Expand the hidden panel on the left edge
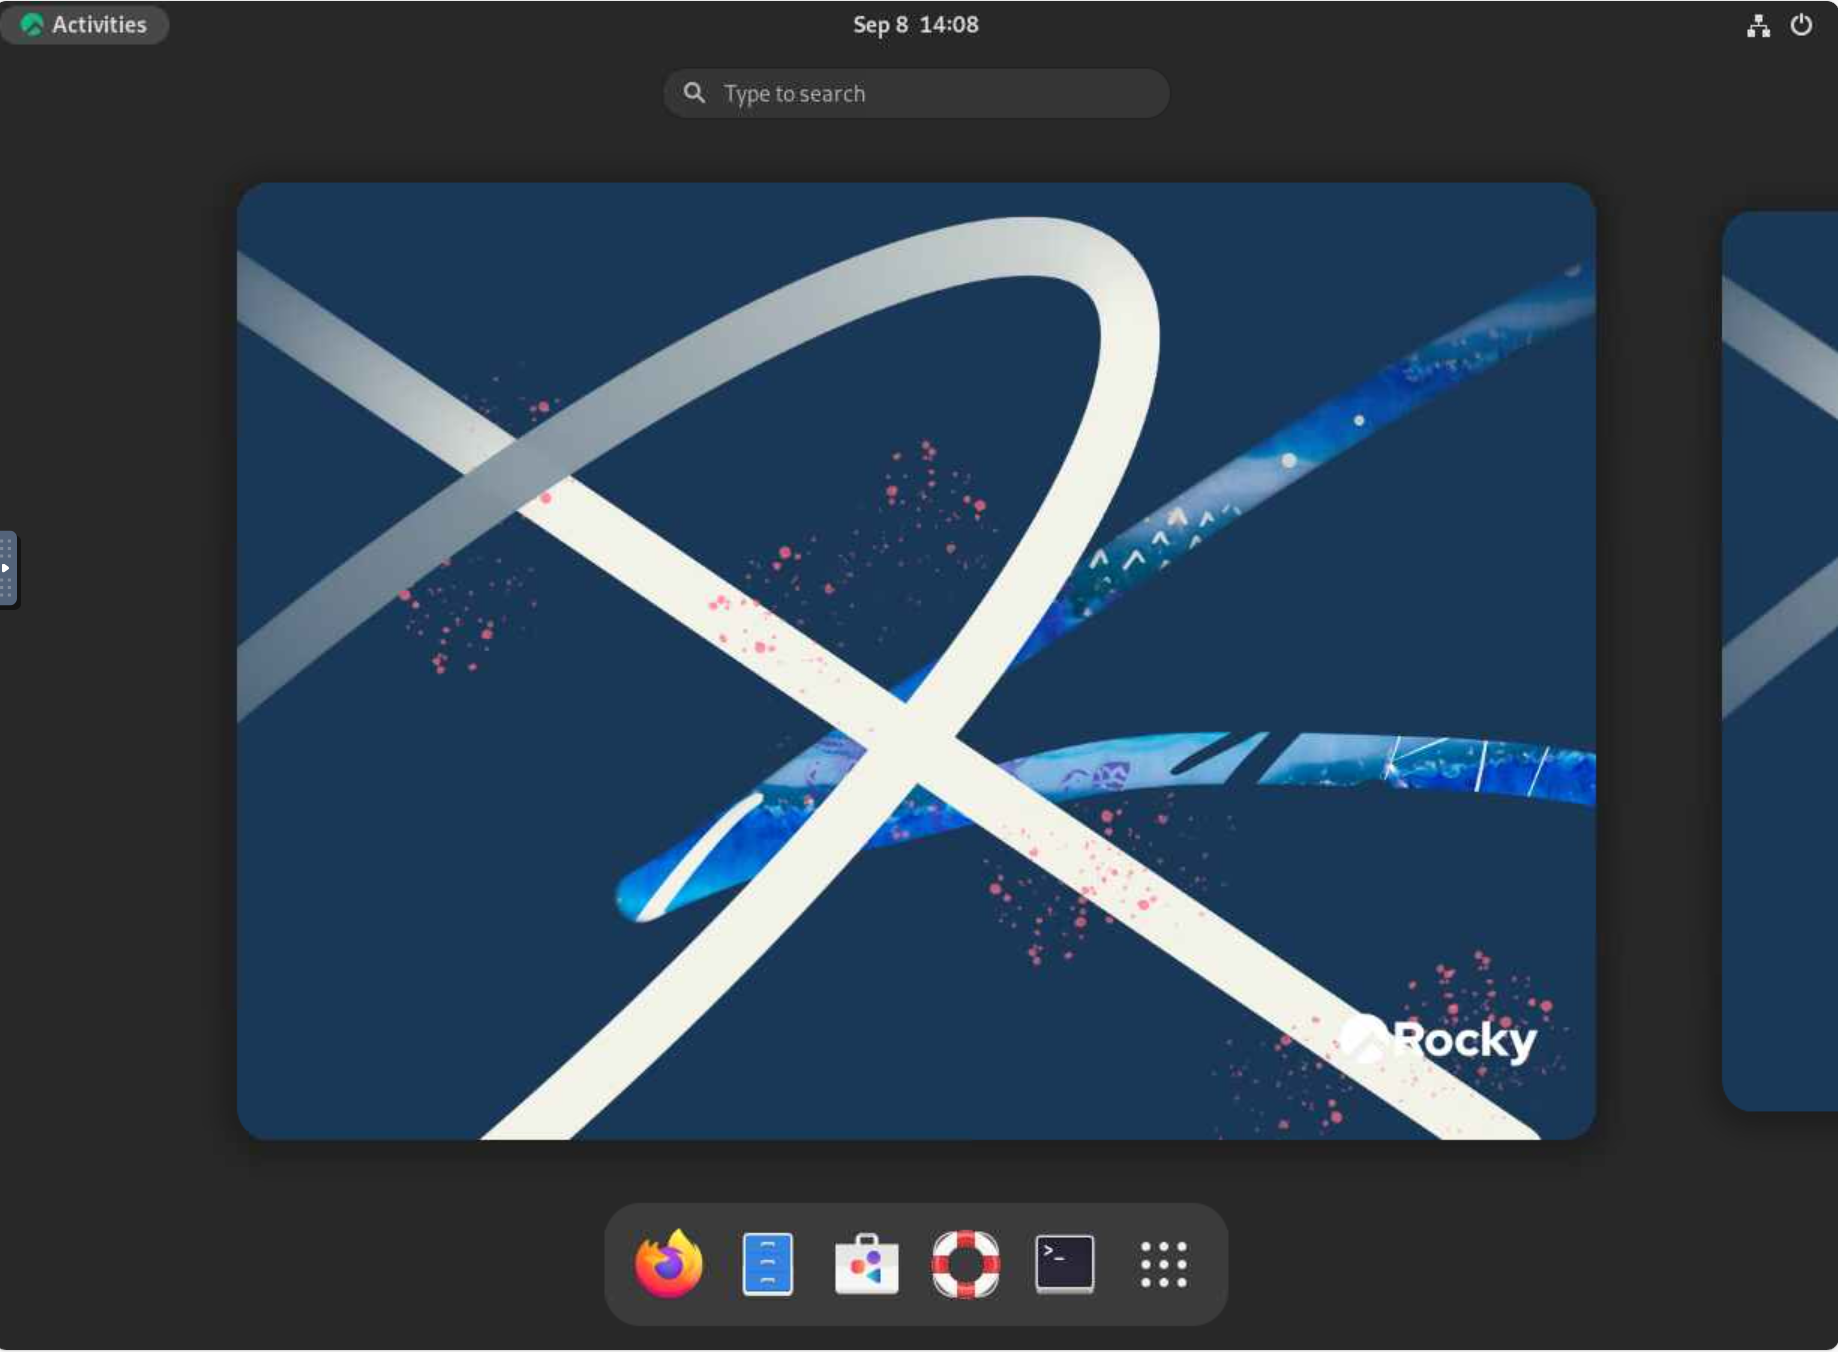1838x1352 pixels. tap(7, 568)
